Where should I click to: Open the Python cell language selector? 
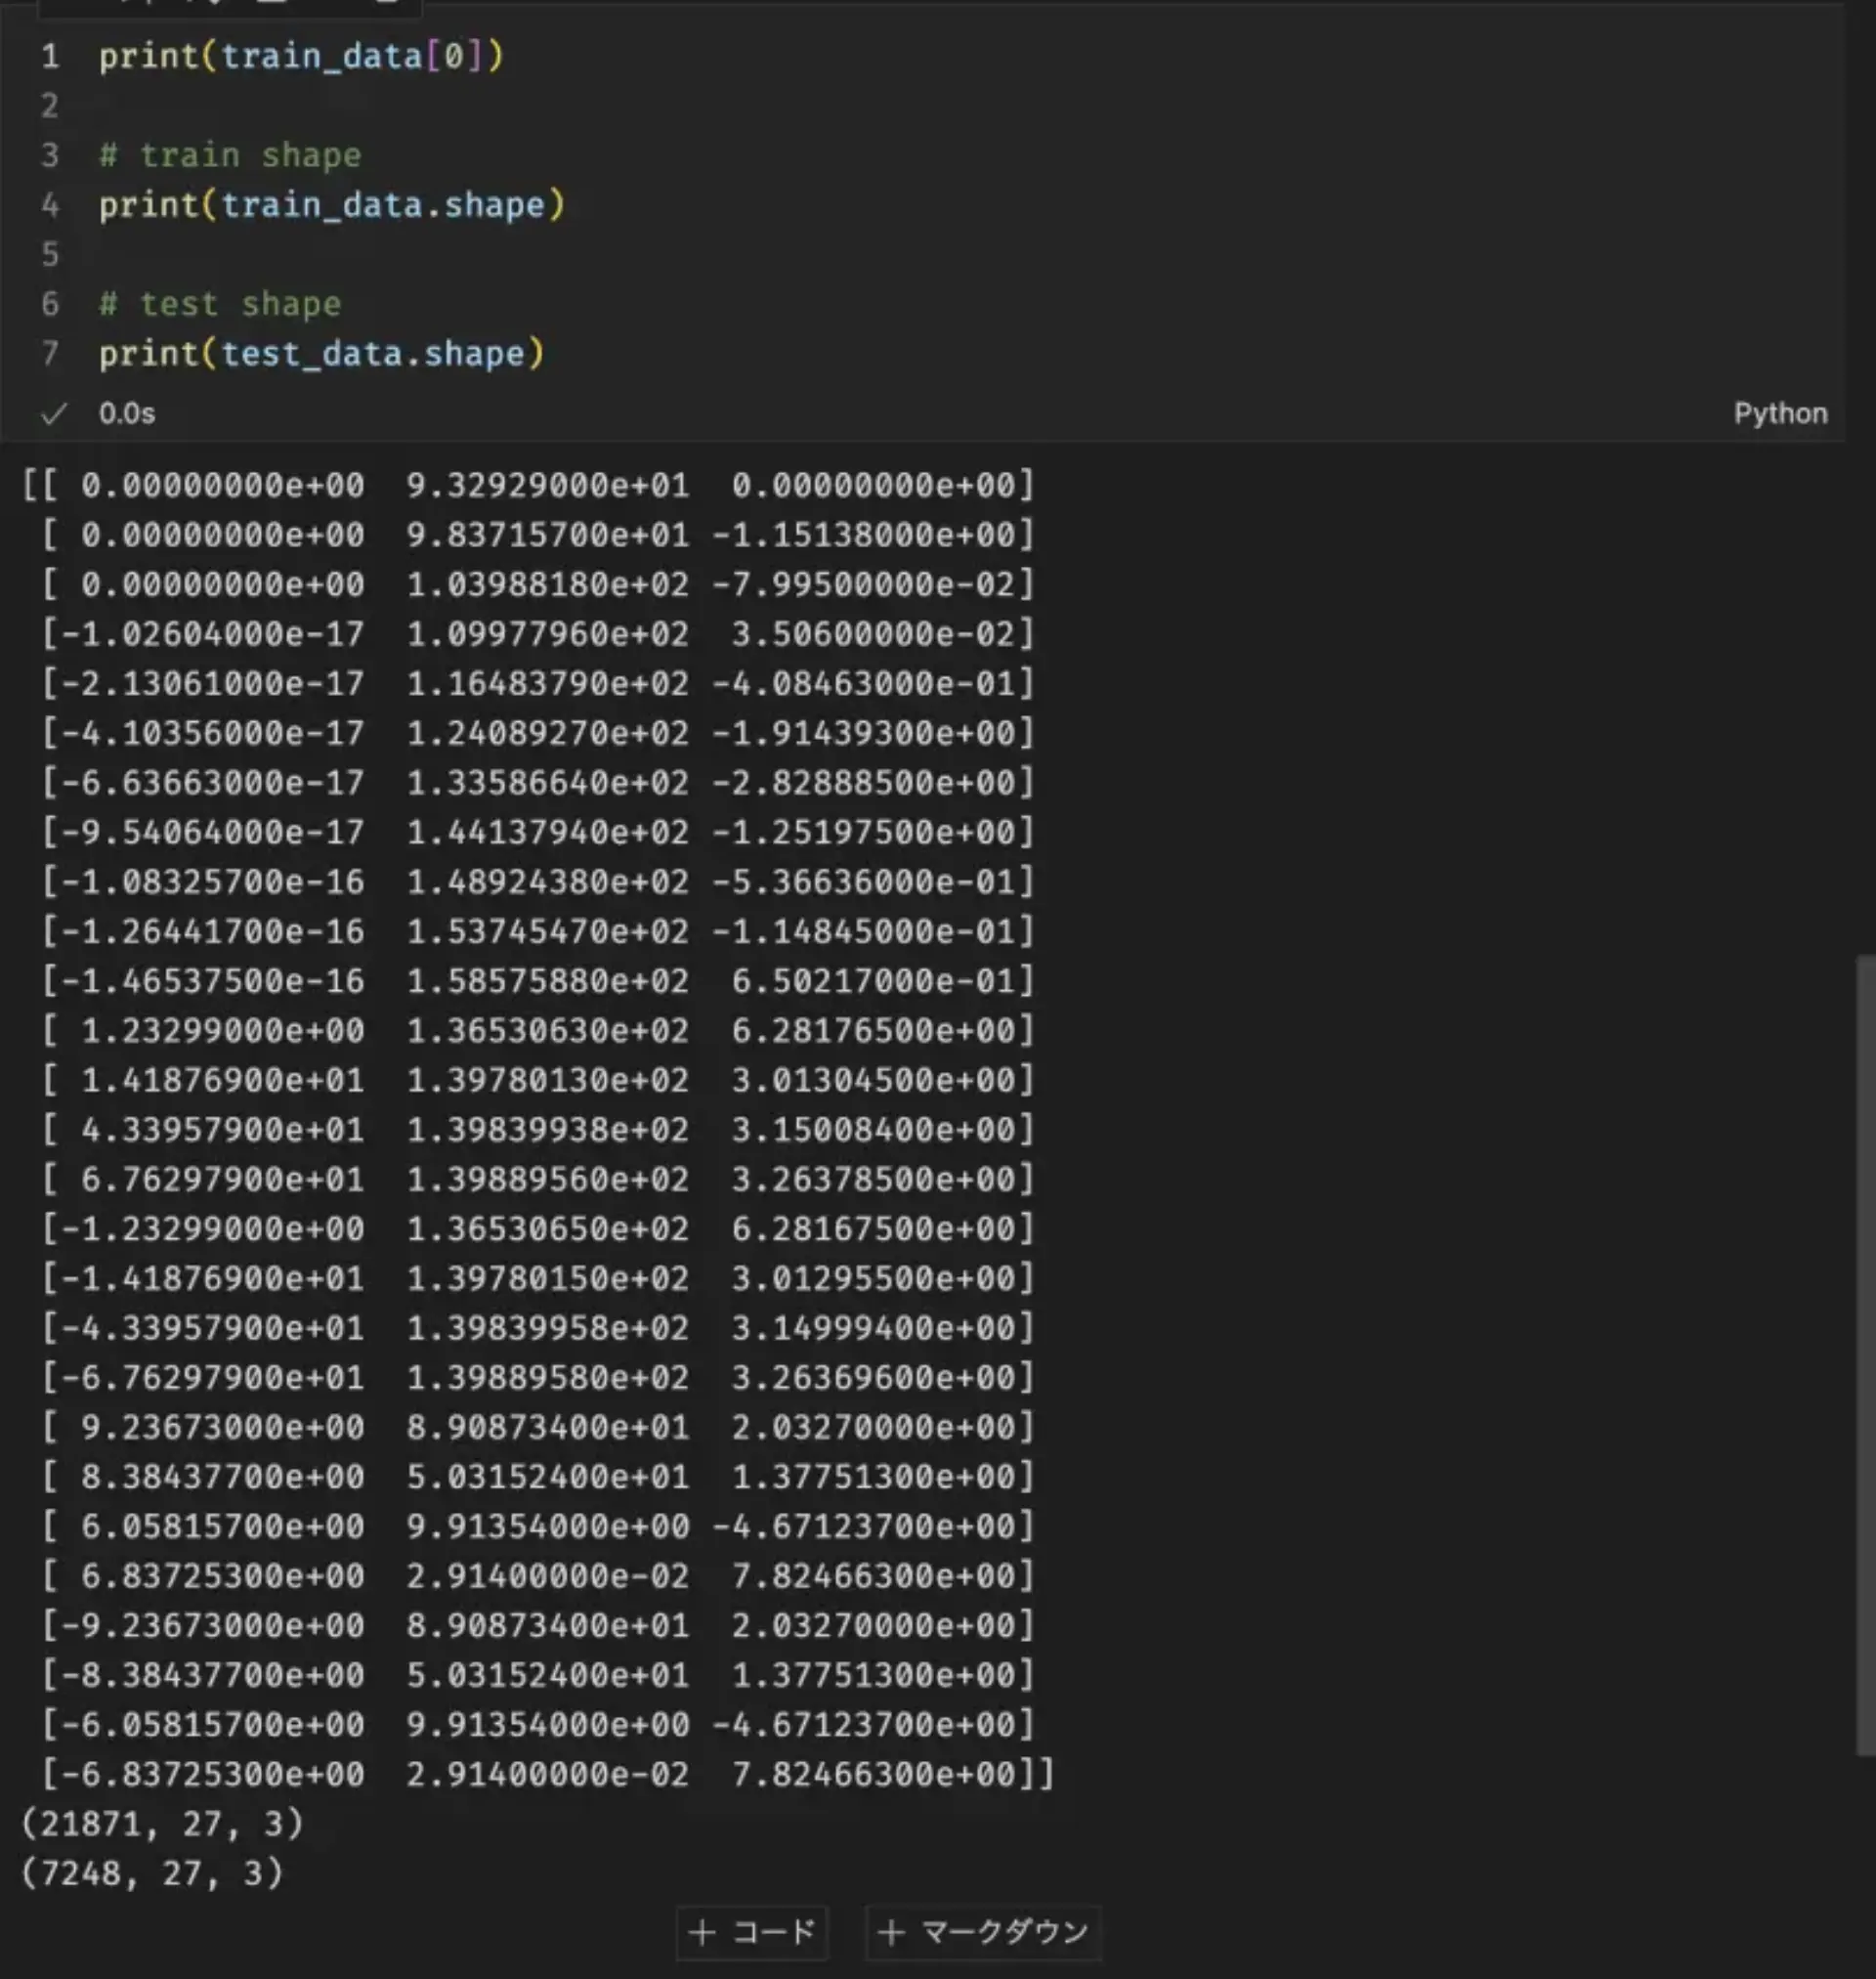pos(1780,413)
